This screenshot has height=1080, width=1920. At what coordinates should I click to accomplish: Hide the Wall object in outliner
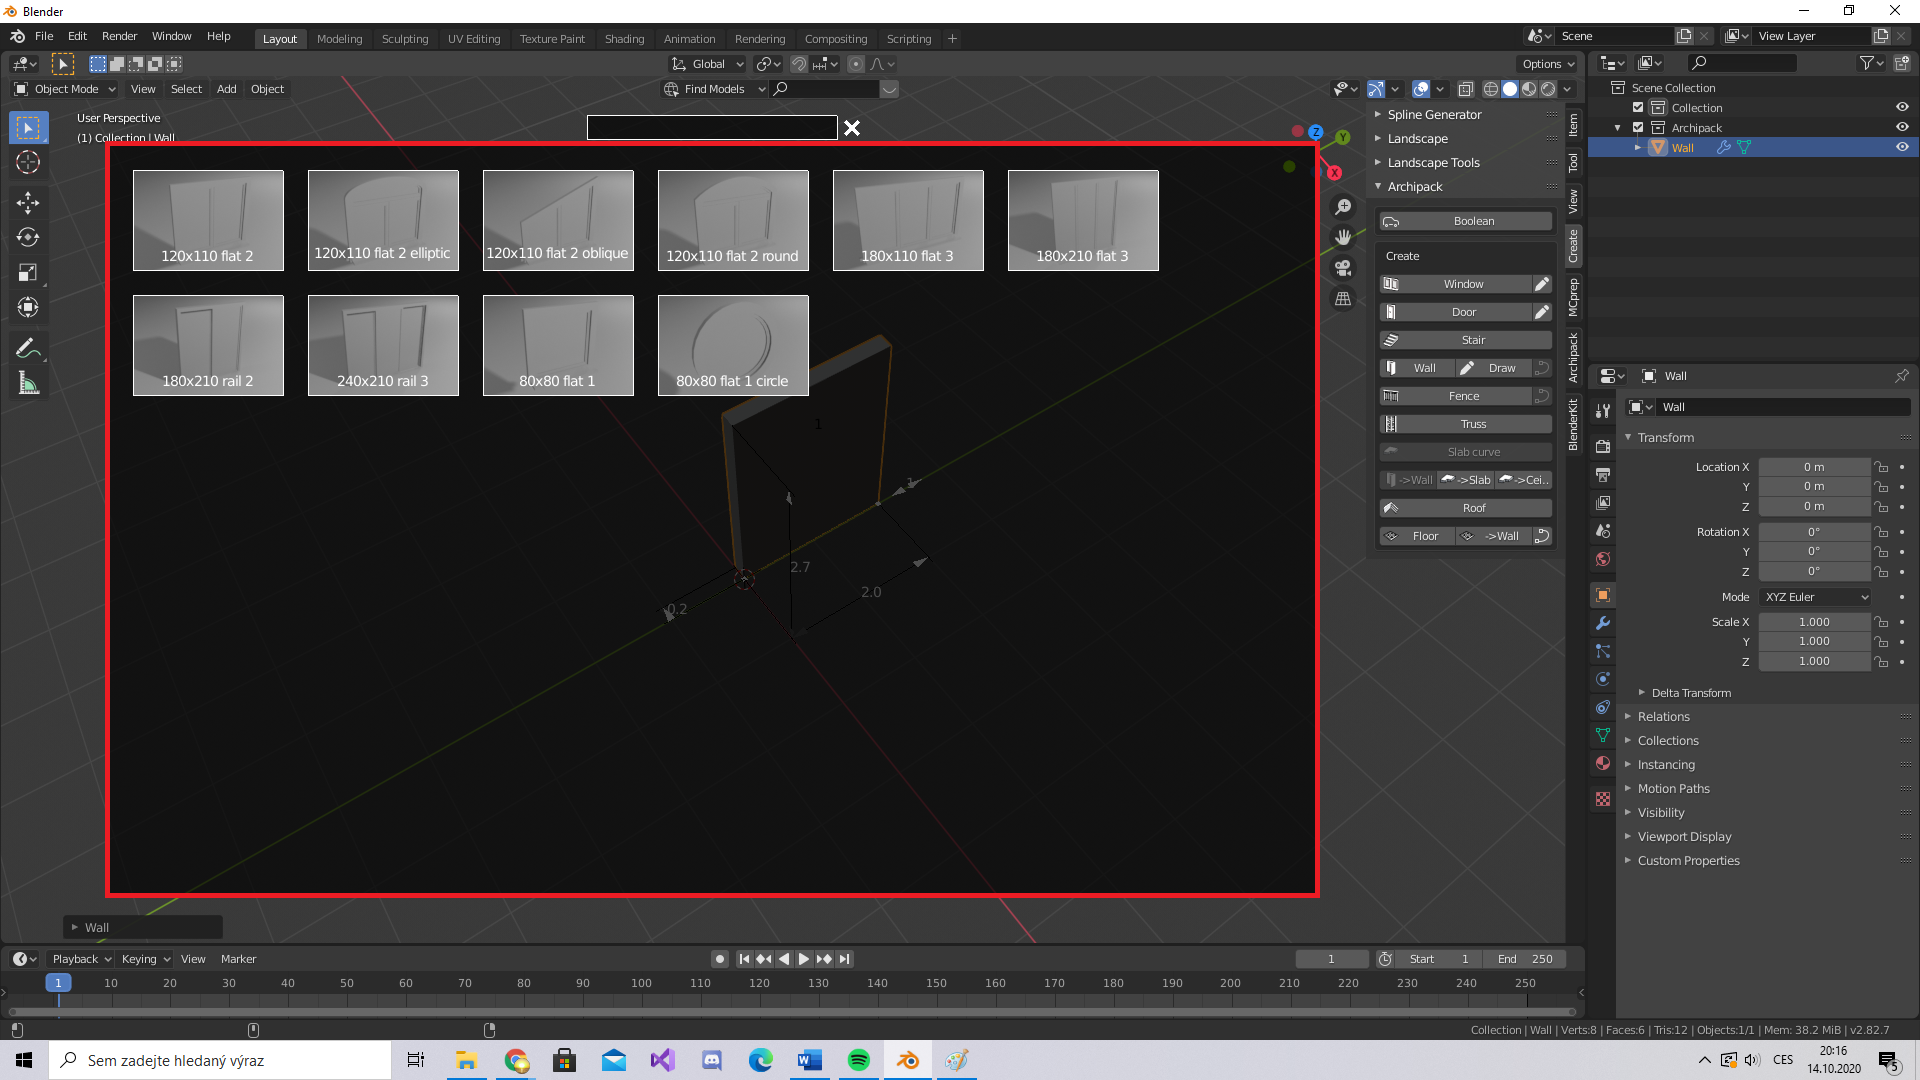(1902, 147)
